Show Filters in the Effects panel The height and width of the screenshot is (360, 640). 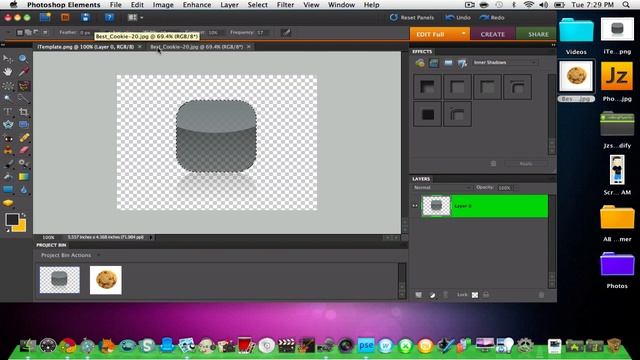point(420,63)
